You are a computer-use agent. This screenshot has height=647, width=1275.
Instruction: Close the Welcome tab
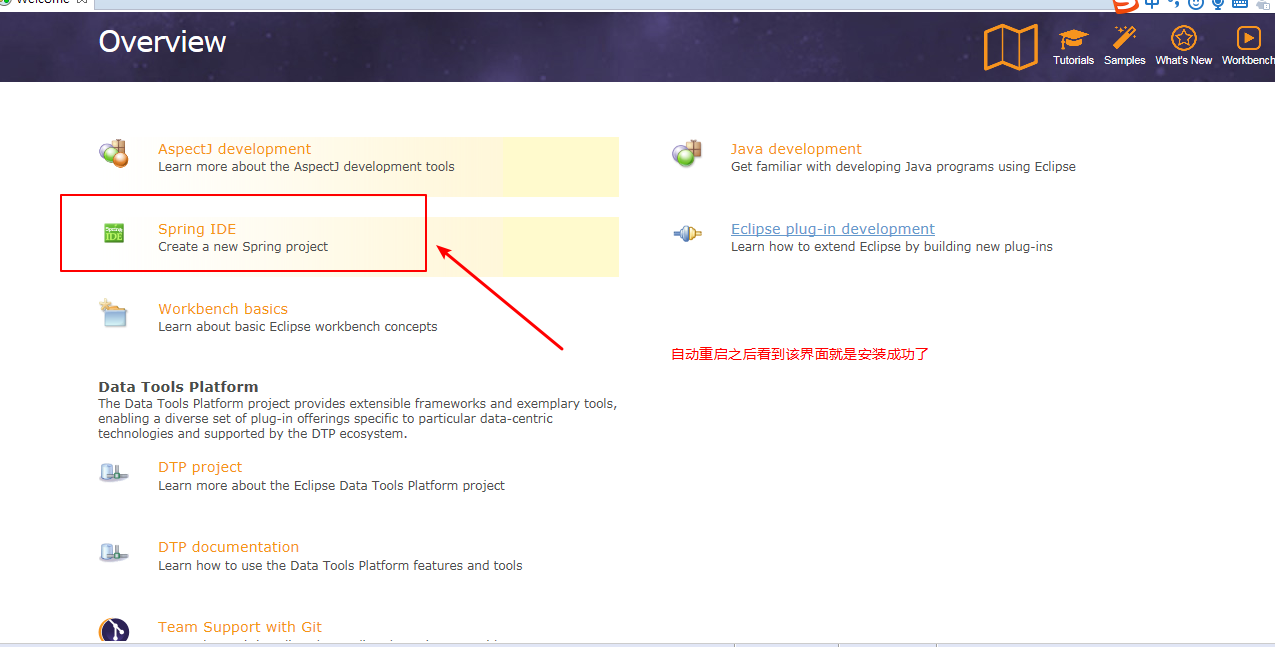tap(83, 2)
